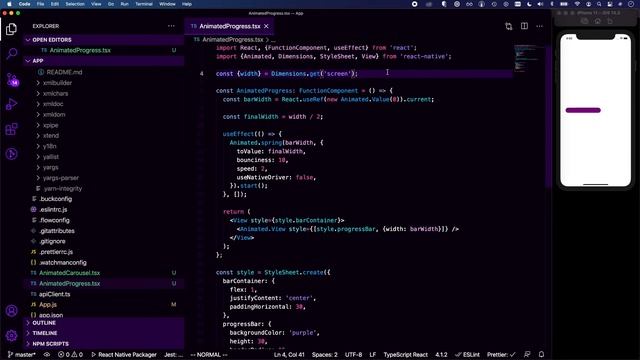Open the View menu
This screenshot has height=360, width=640.
point(96,4)
